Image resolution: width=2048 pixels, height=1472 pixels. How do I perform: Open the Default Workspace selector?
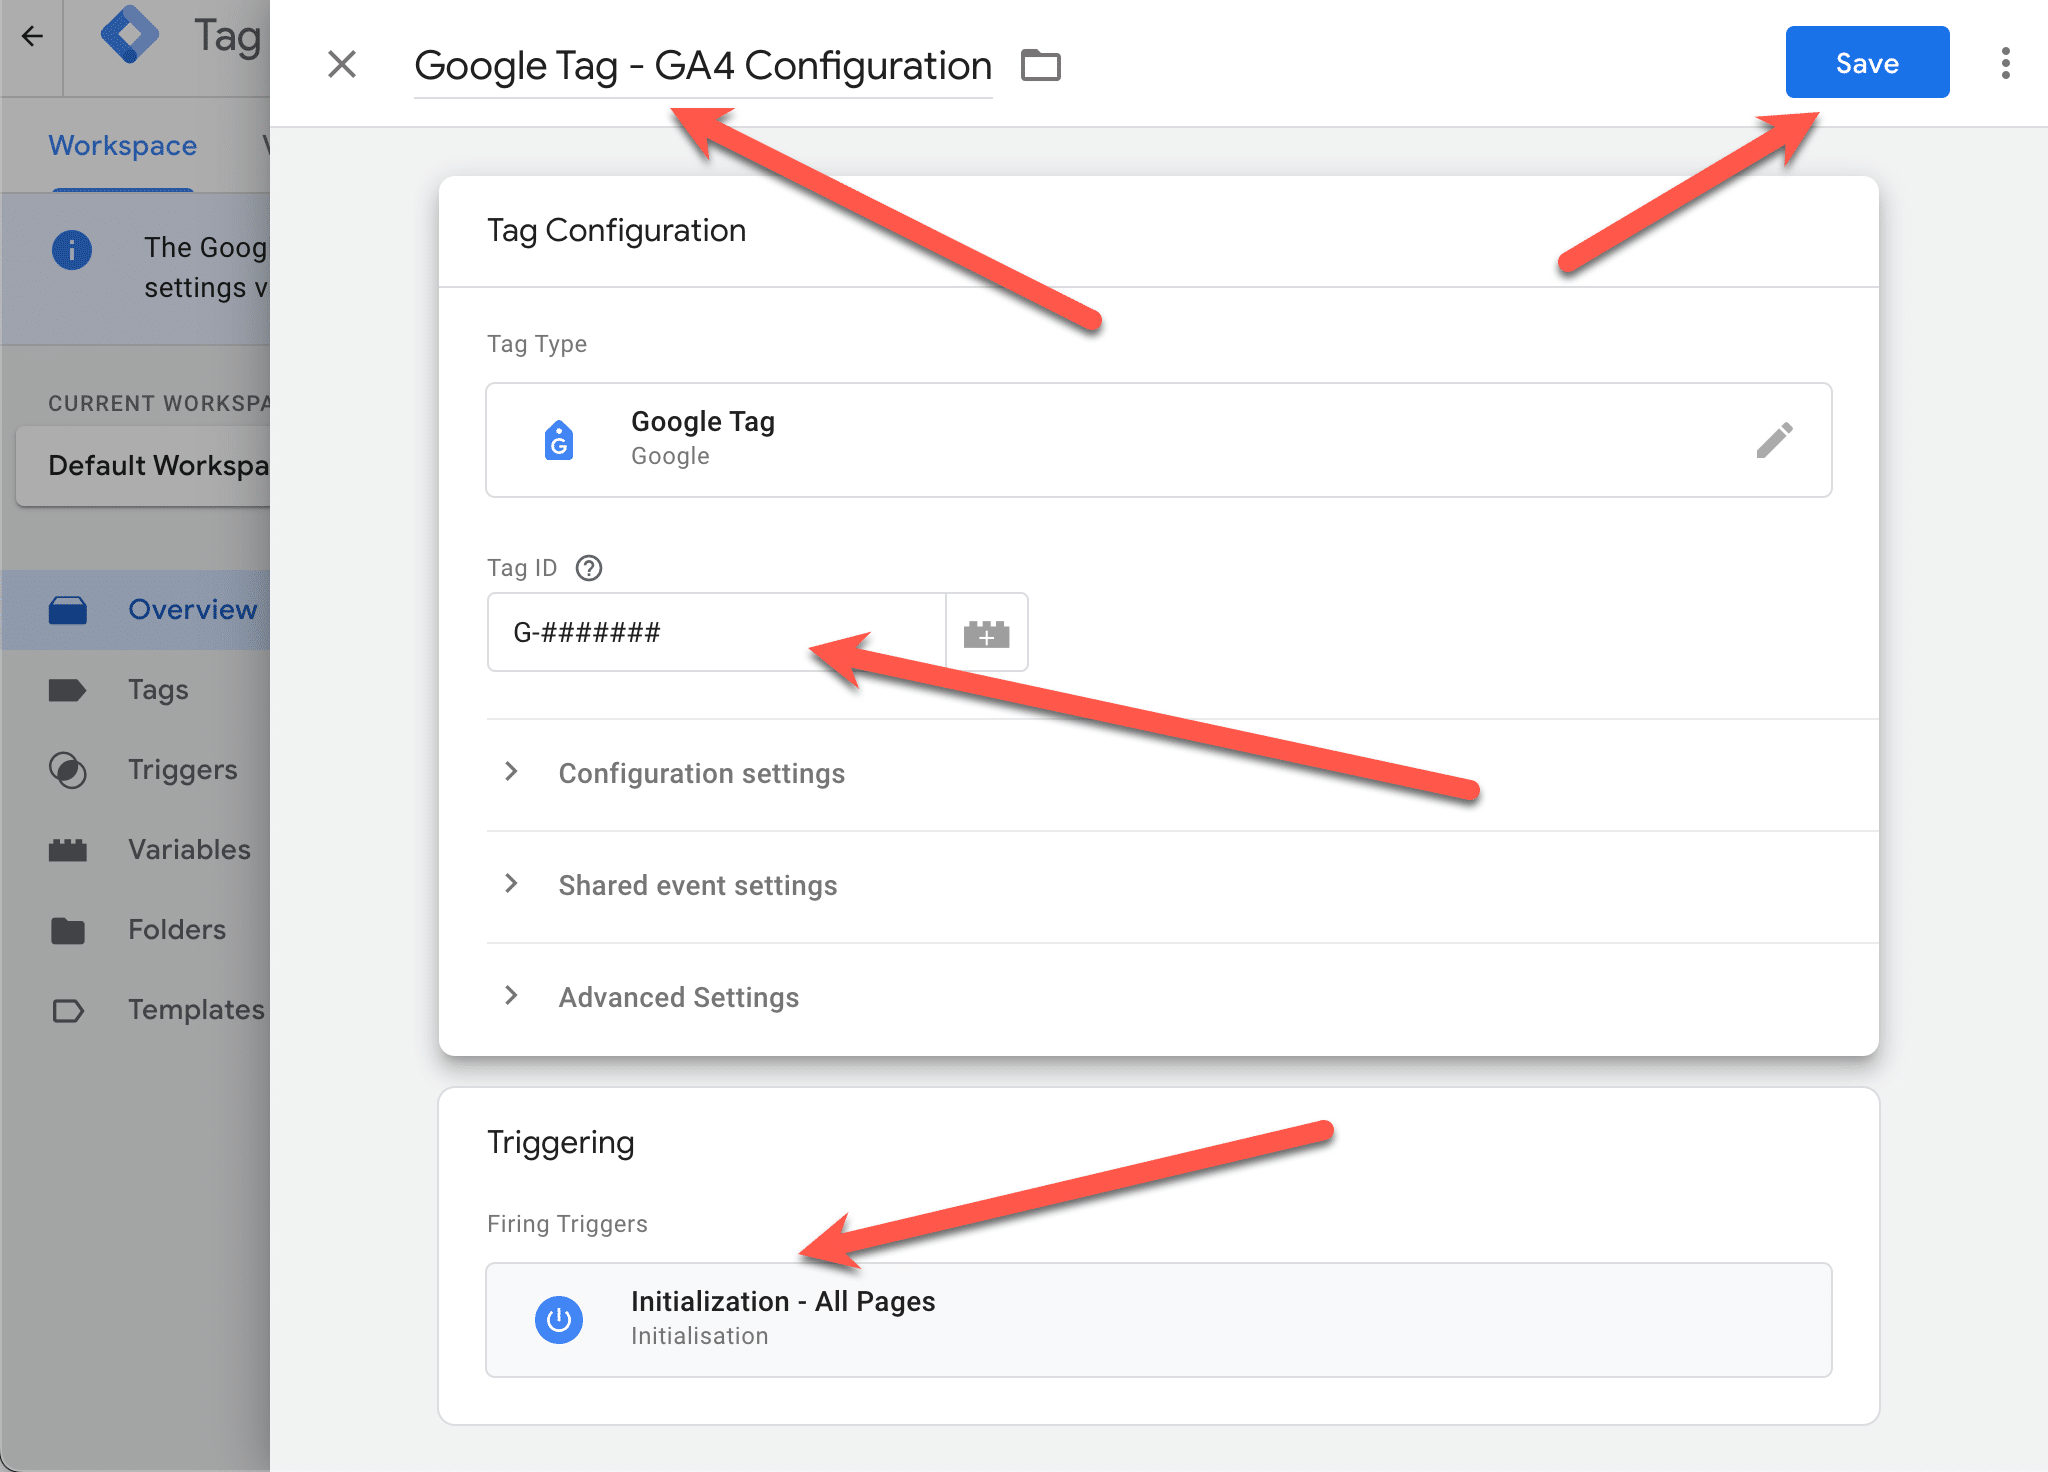143,466
